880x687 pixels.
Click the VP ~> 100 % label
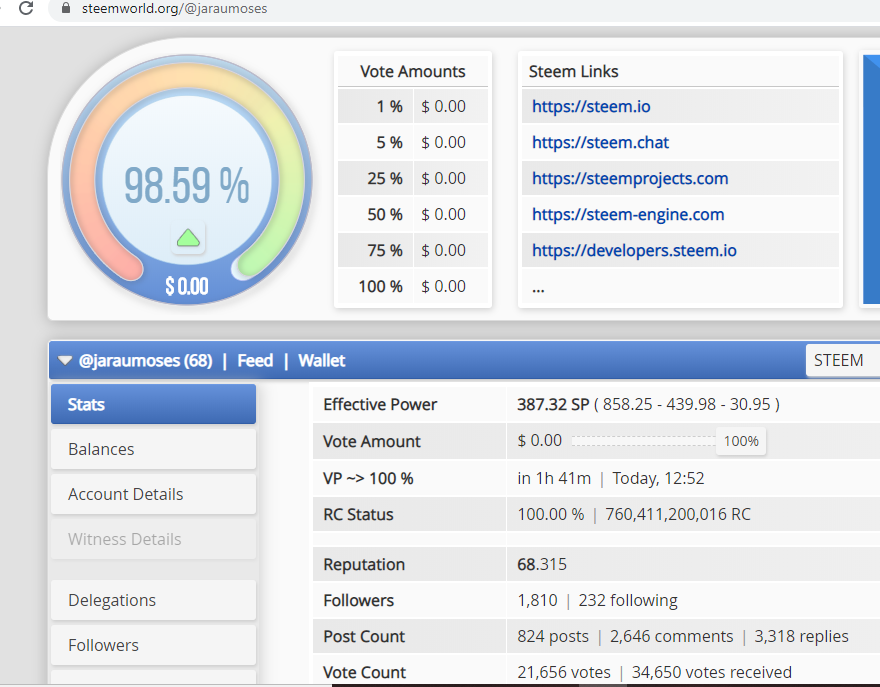click(x=368, y=478)
